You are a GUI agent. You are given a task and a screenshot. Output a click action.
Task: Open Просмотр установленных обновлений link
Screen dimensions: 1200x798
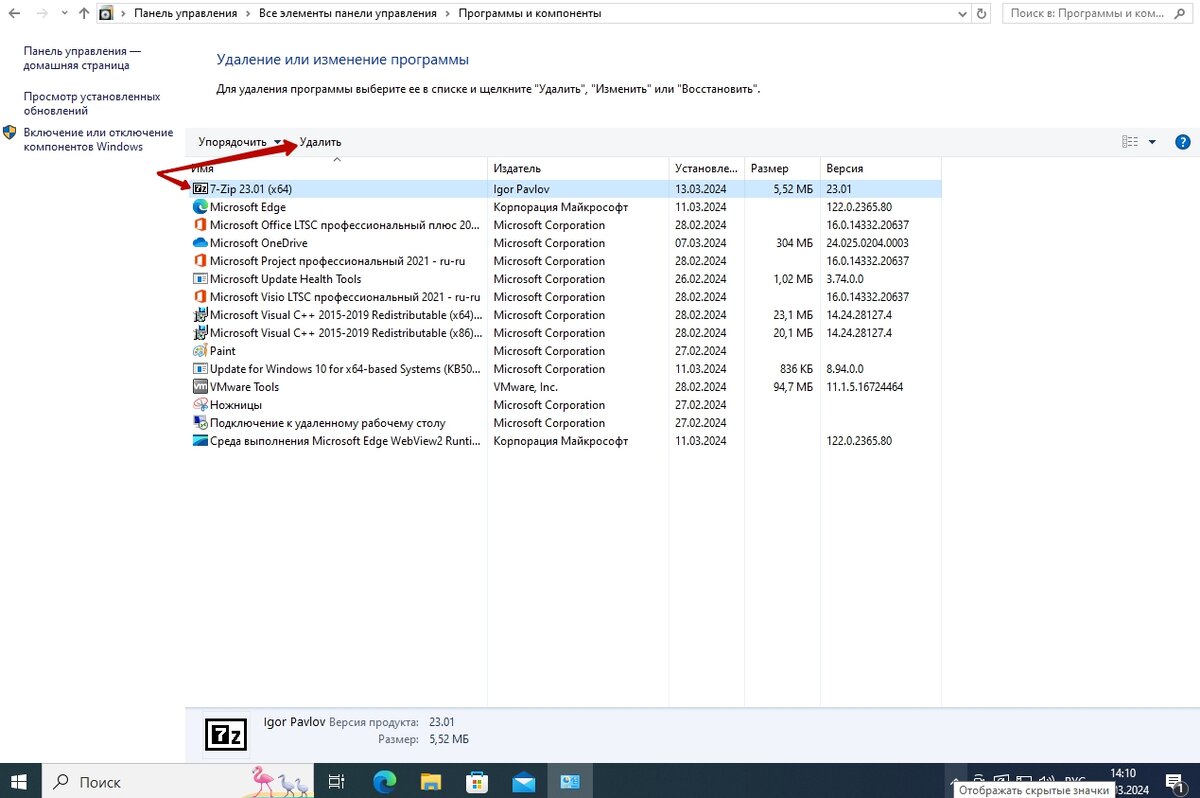click(x=90, y=102)
